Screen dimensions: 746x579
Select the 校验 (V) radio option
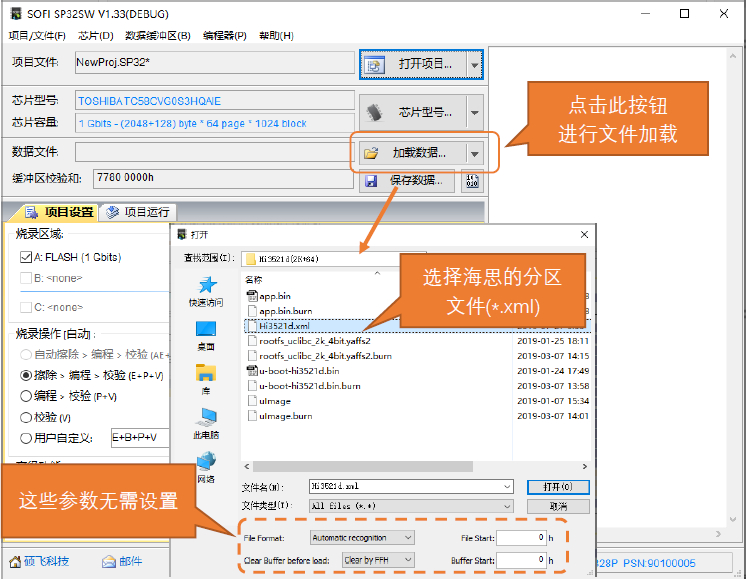coord(27,417)
